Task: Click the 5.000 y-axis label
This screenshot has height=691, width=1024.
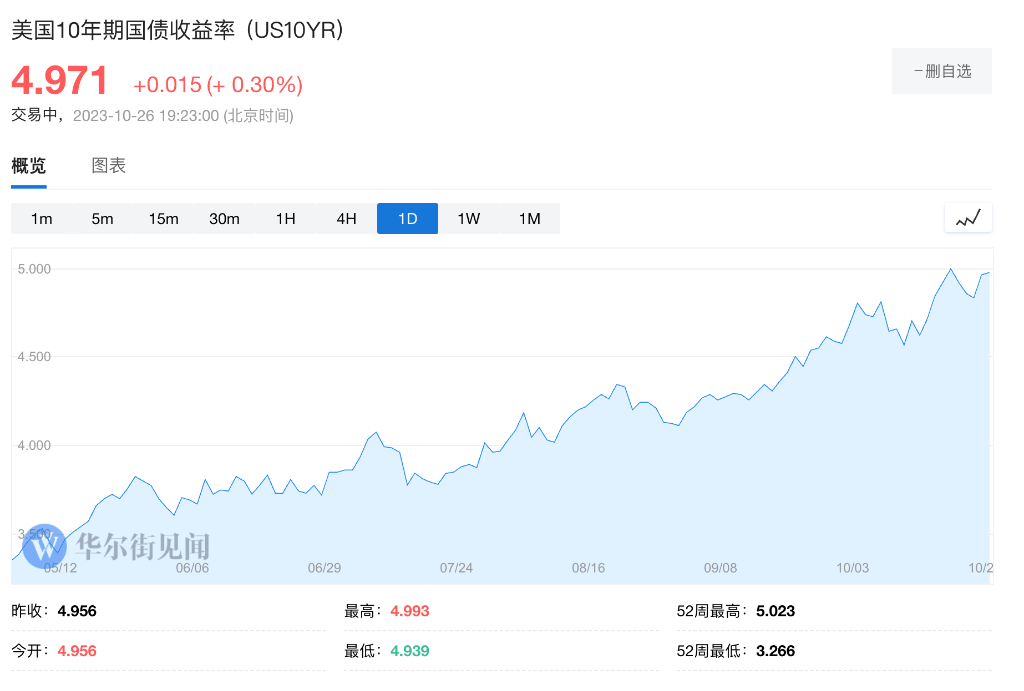Action: click(34, 269)
